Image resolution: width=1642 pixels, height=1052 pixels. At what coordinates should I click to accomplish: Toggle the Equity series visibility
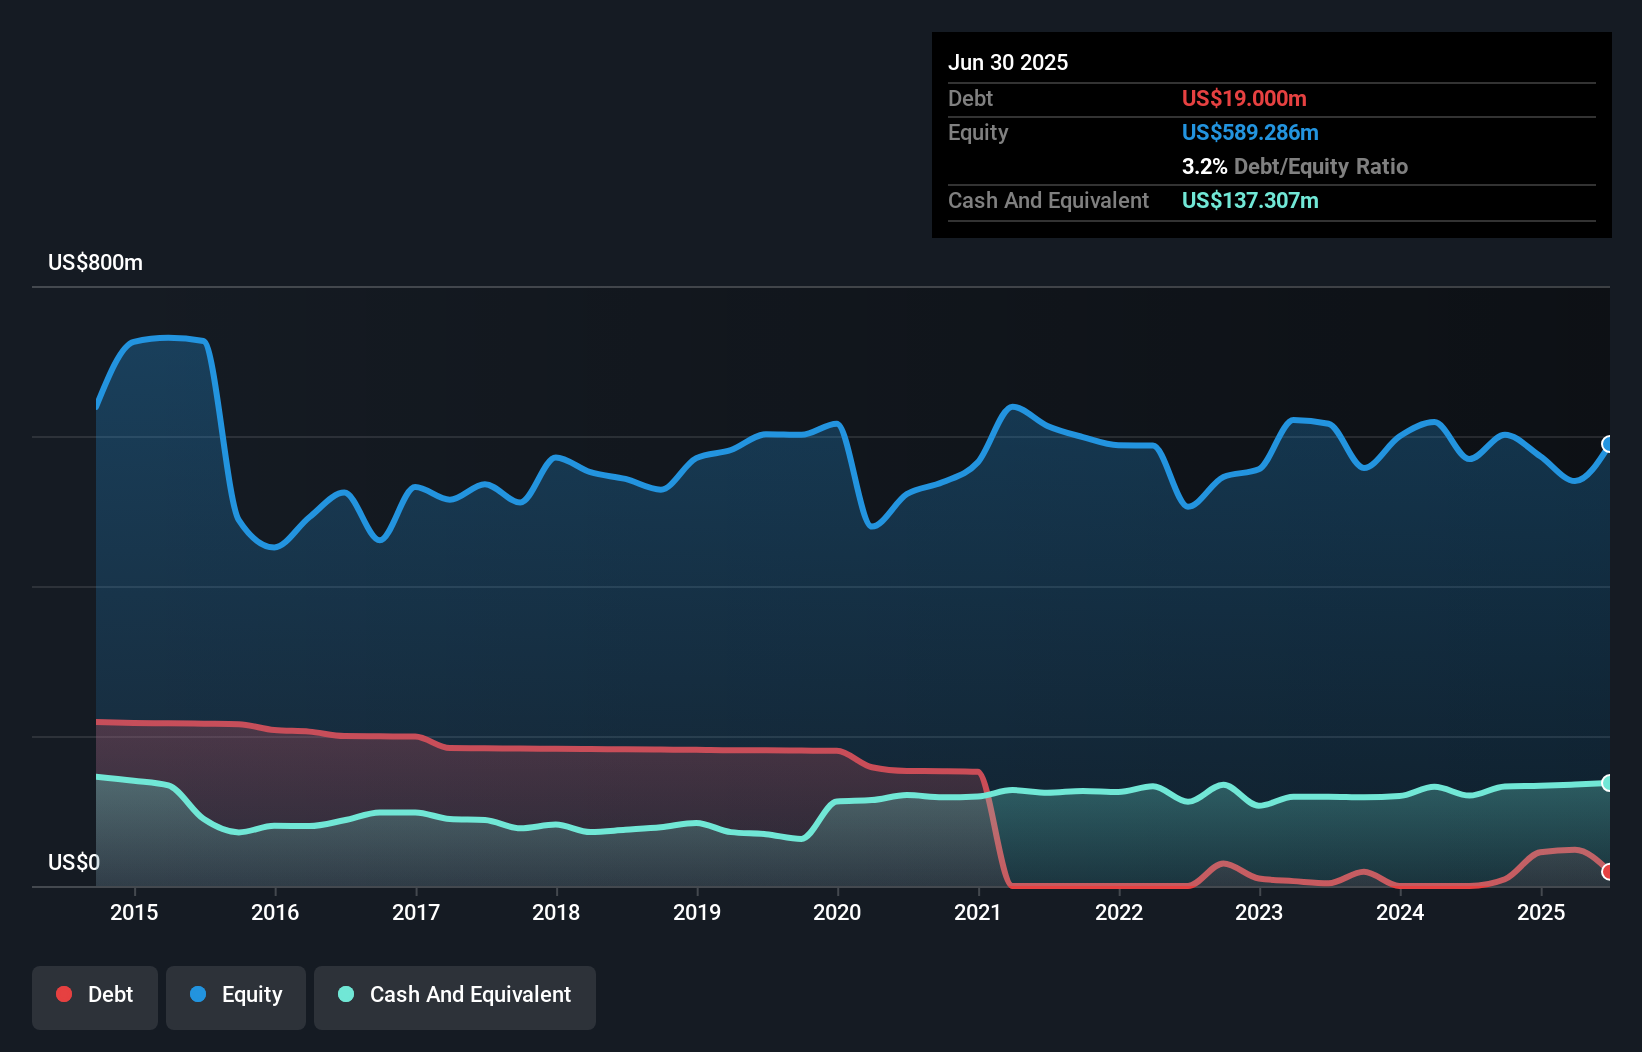(x=235, y=994)
